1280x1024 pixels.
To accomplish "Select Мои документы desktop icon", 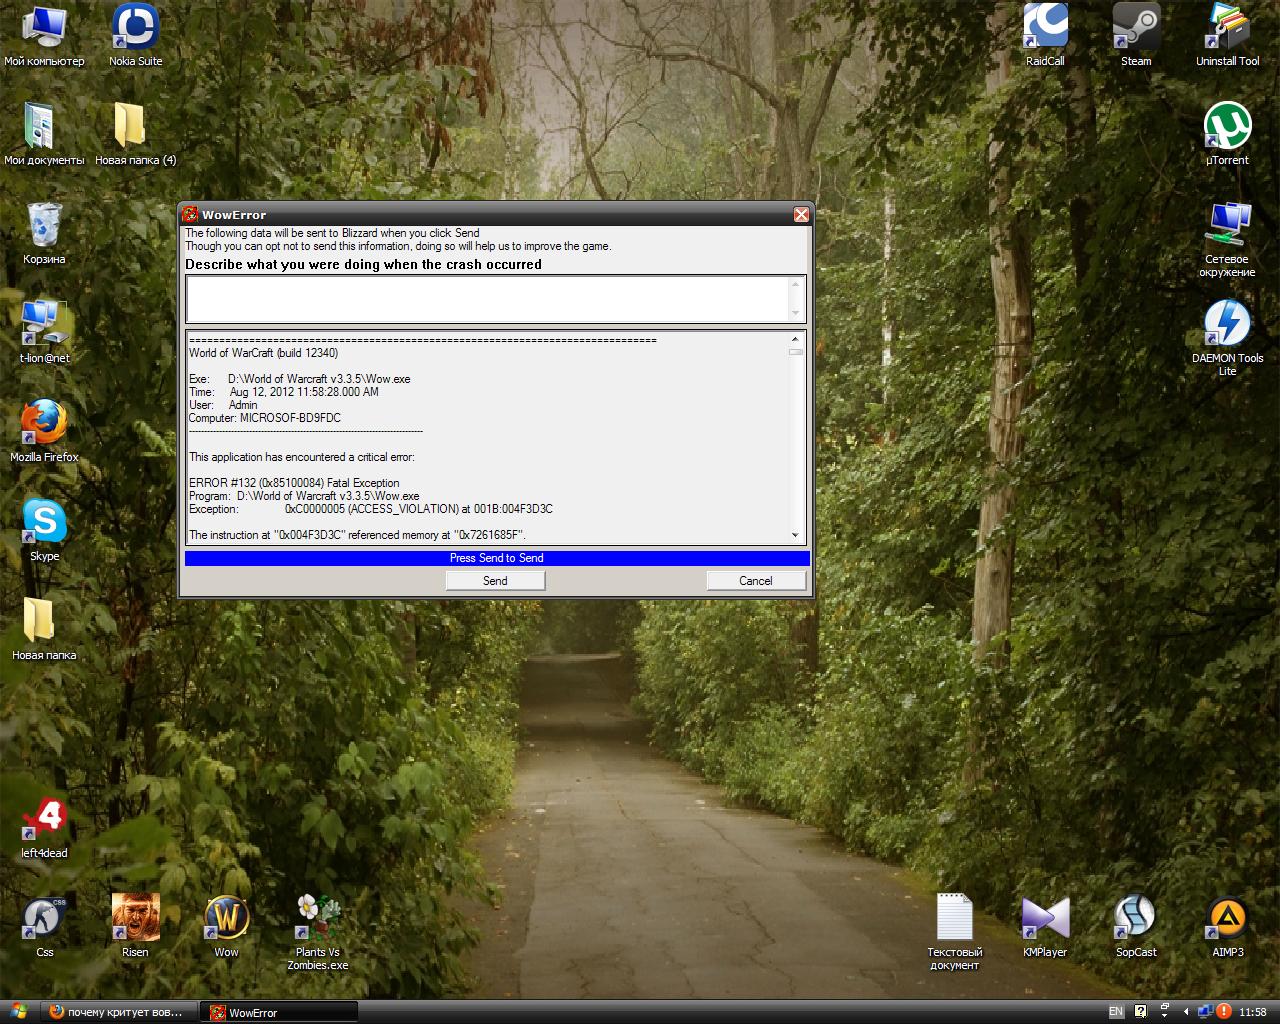I will click(44, 135).
